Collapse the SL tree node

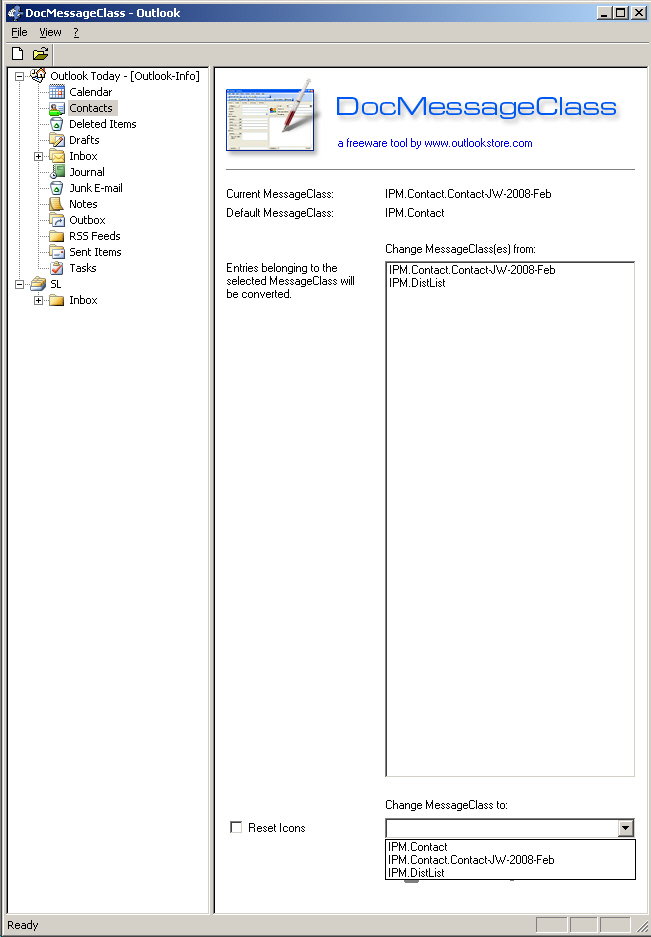[19, 284]
